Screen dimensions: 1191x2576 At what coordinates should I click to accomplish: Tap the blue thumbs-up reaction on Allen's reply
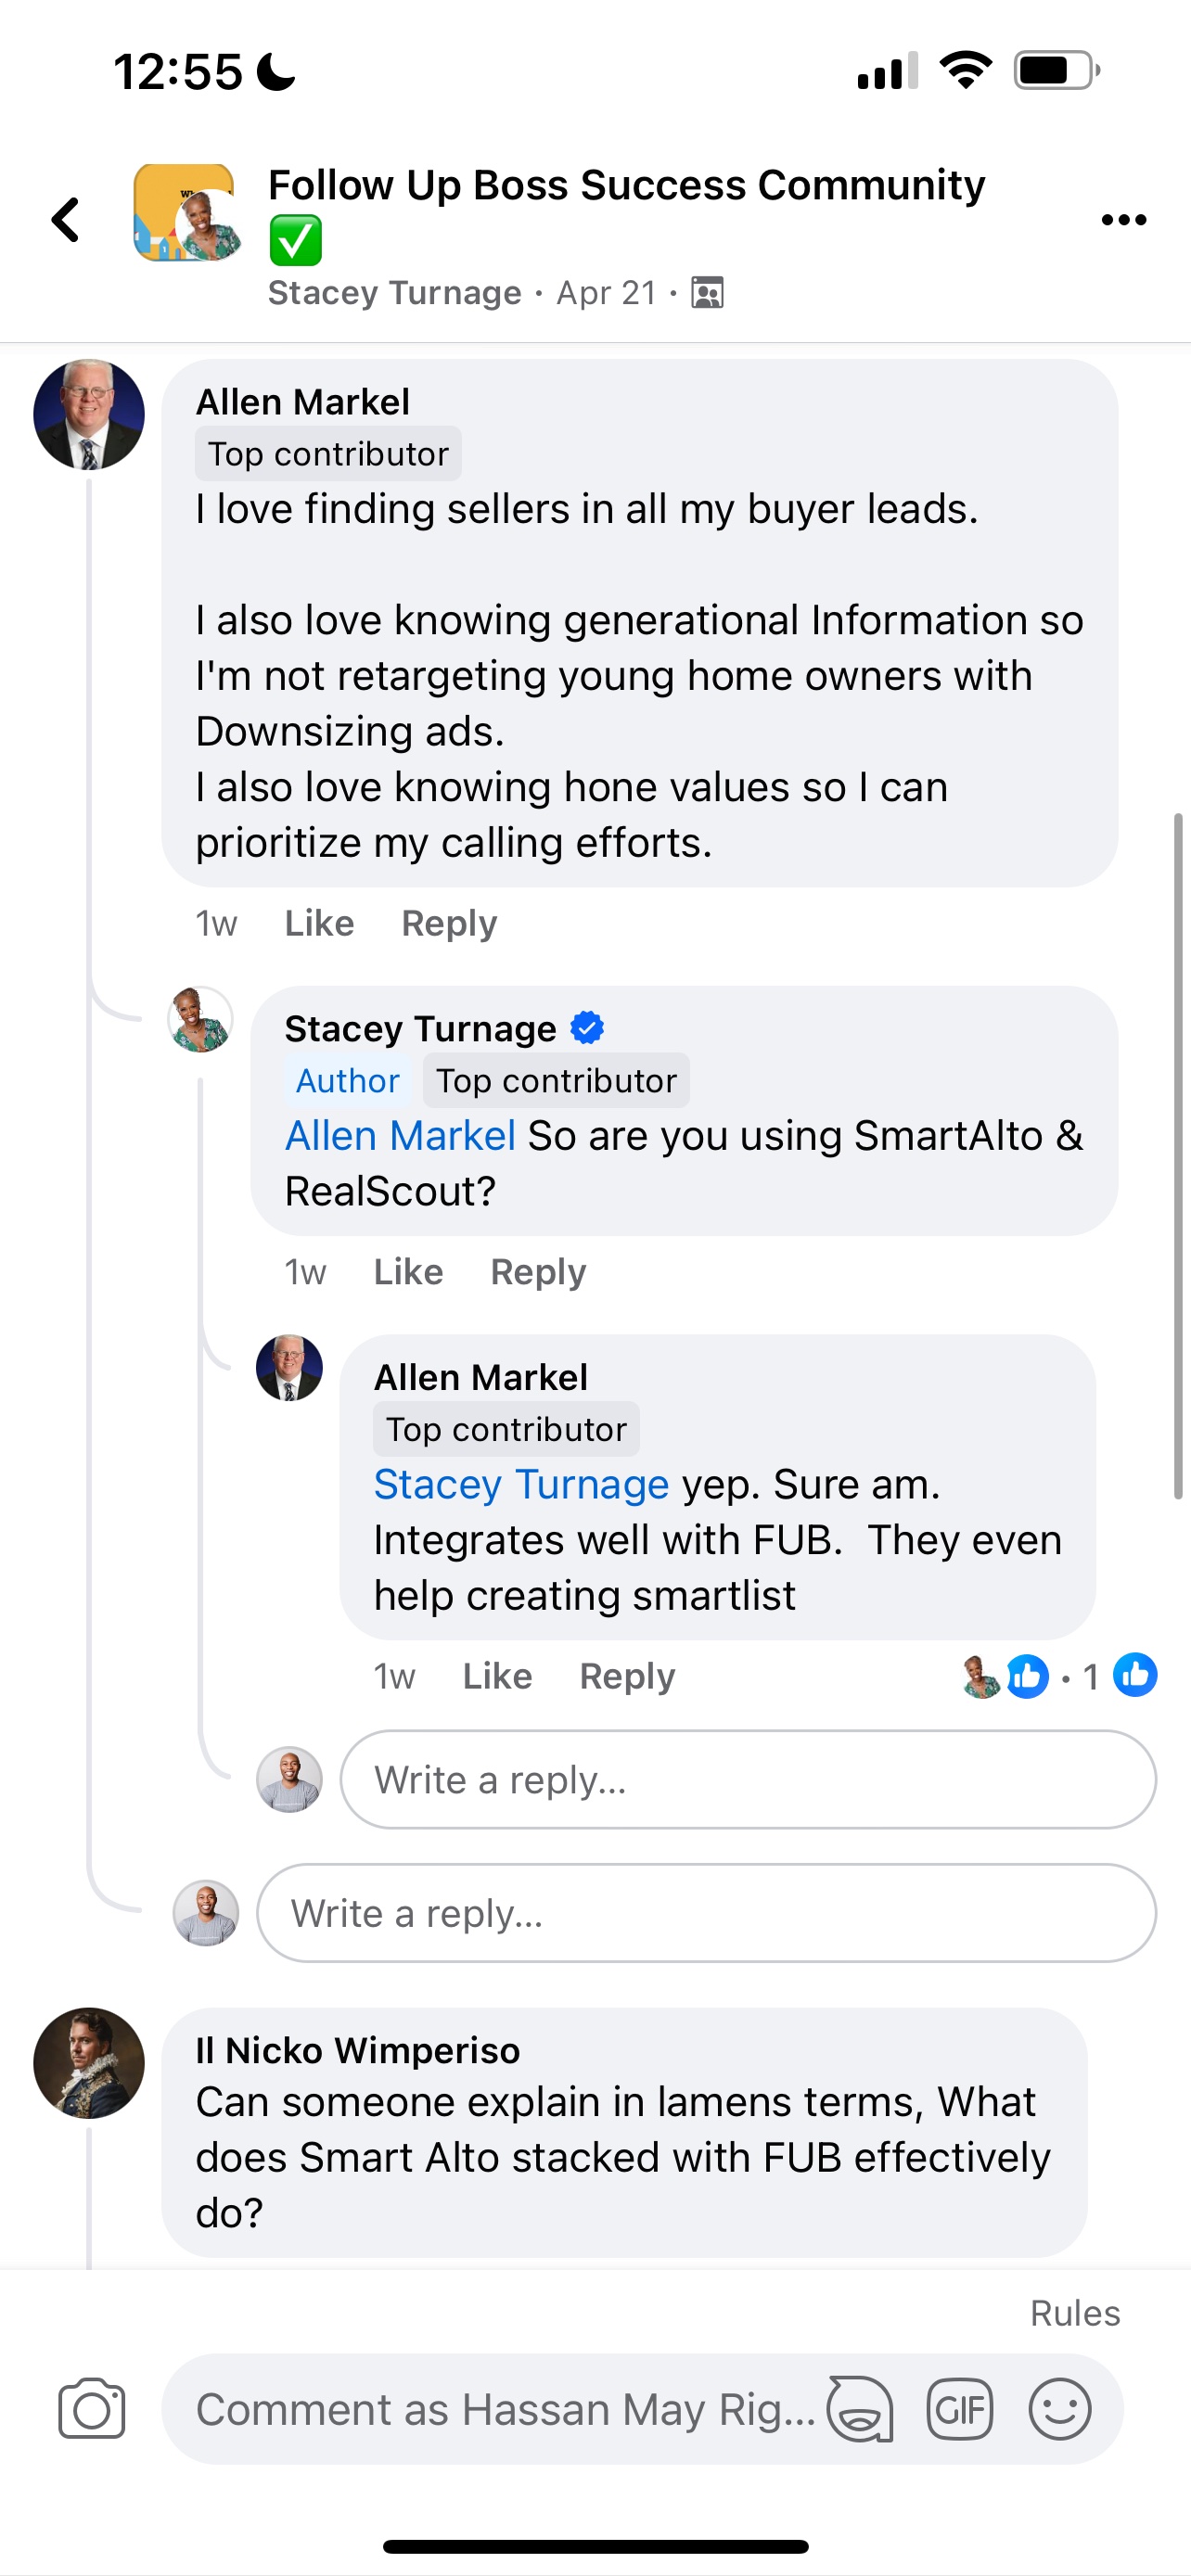1135,1675
